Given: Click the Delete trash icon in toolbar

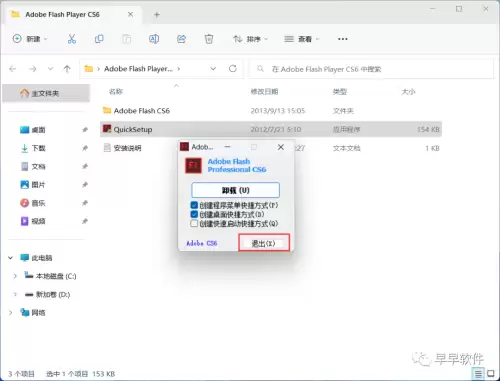Looking at the screenshot, I should (209, 39).
